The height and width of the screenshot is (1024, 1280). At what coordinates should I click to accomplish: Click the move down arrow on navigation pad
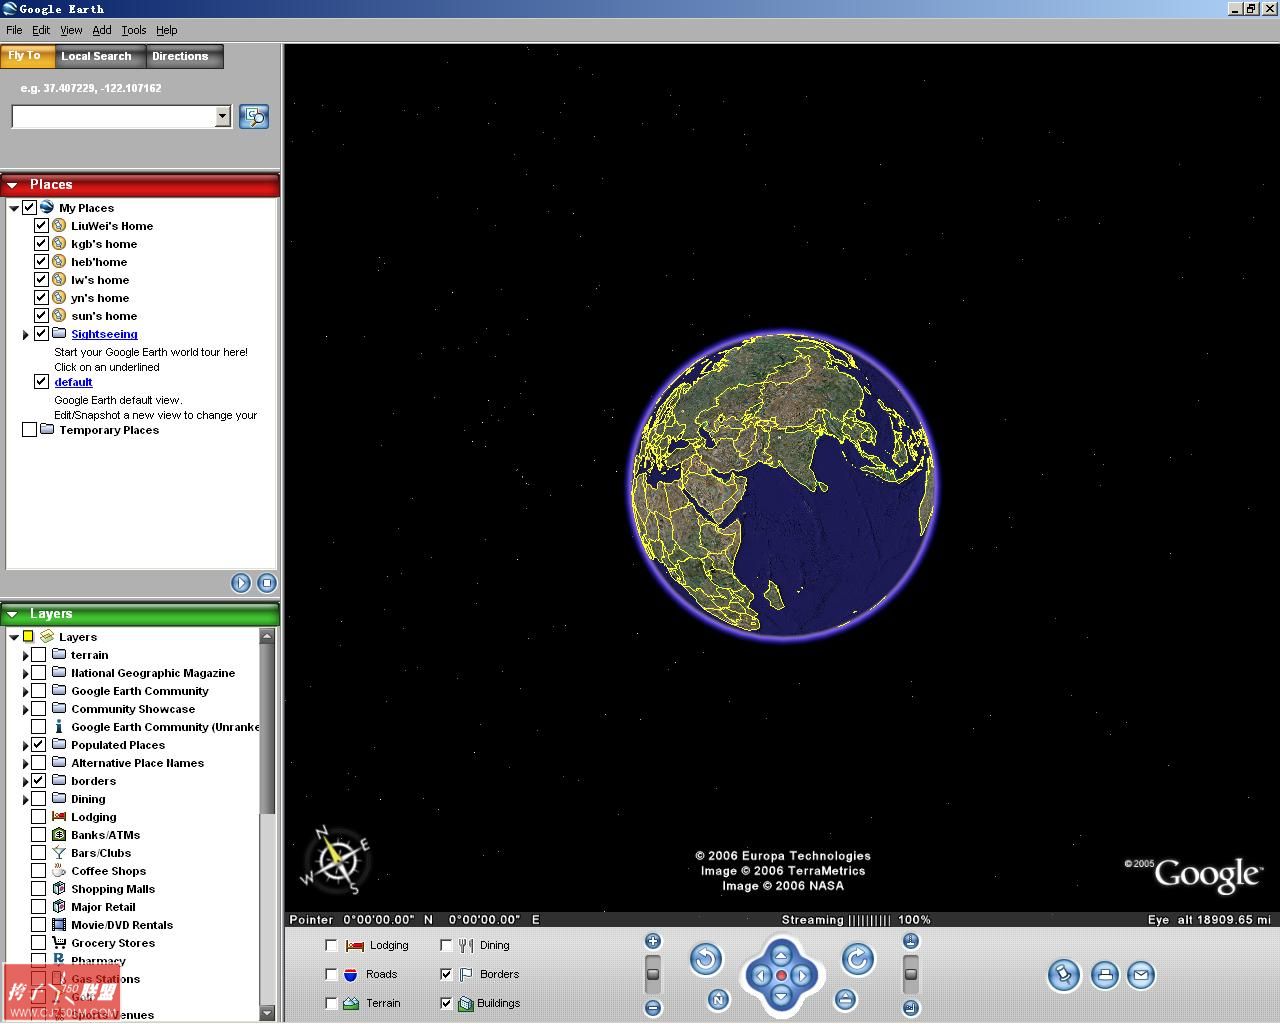(x=781, y=995)
